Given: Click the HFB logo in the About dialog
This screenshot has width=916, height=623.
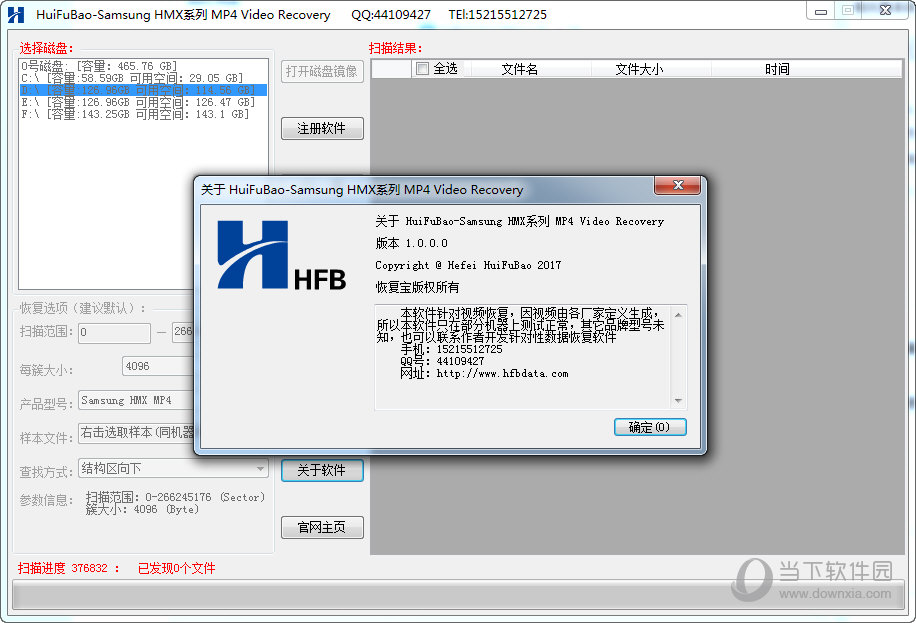Looking at the screenshot, I should pyautogui.click(x=282, y=255).
